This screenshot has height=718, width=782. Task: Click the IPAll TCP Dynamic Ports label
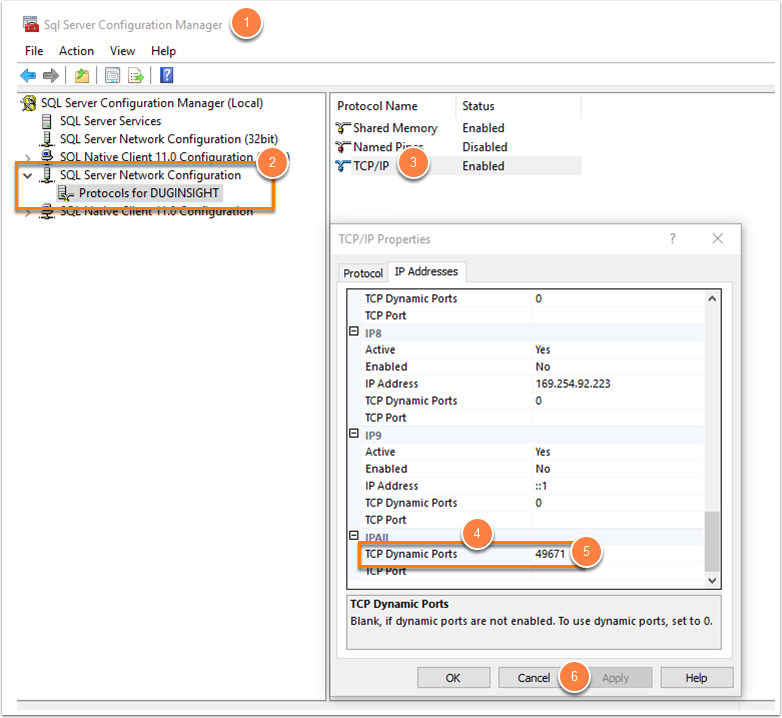411,554
